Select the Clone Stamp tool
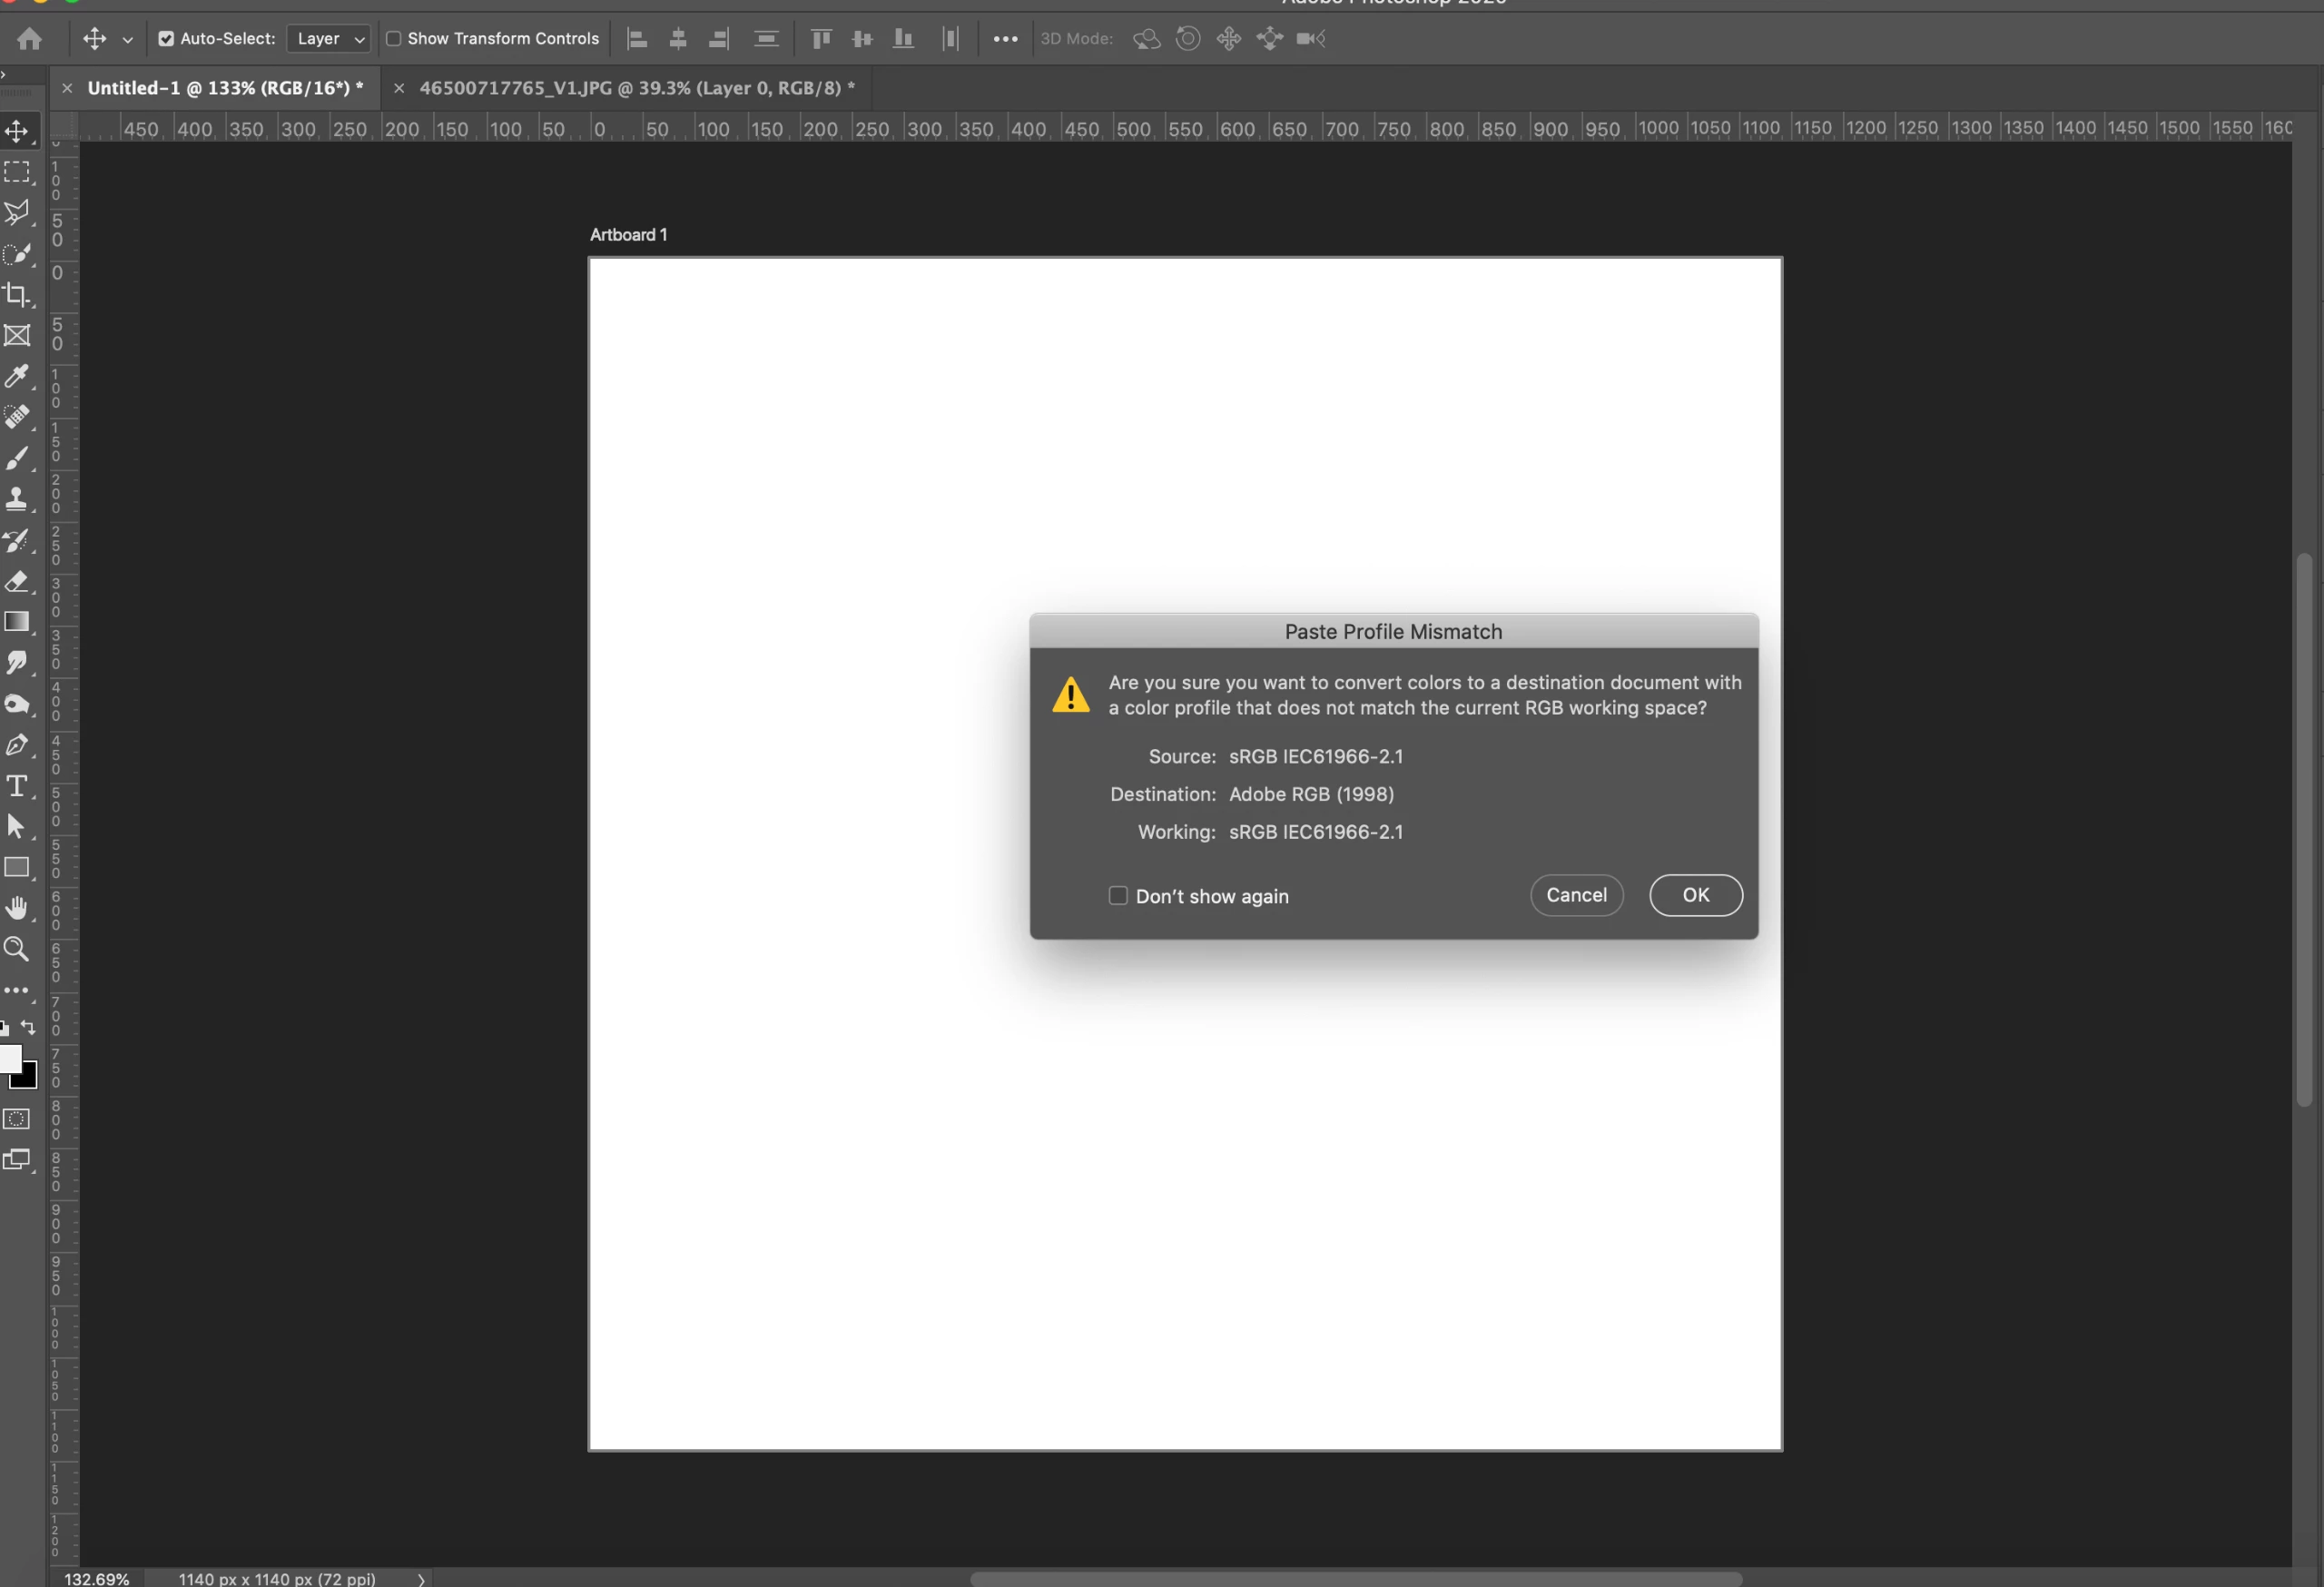This screenshot has height=1587, width=2324. (x=17, y=499)
